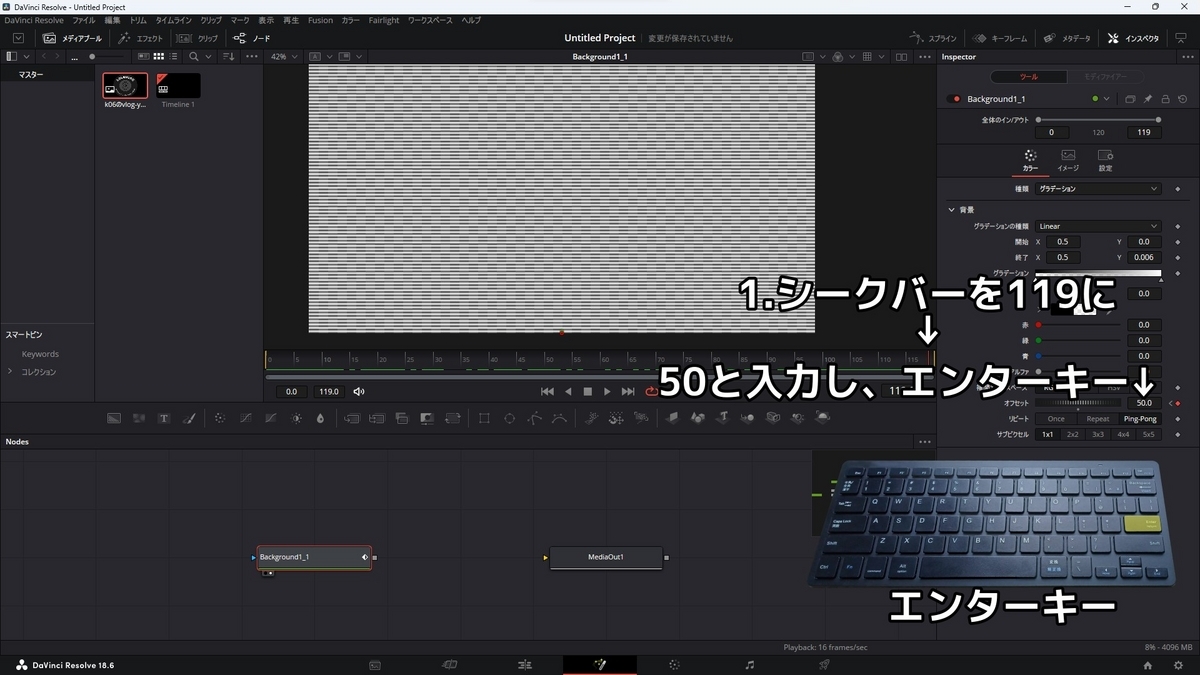
Task: Select the Paint tool in the Fusion toolbar
Action: pyautogui.click(x=189, y=418)
